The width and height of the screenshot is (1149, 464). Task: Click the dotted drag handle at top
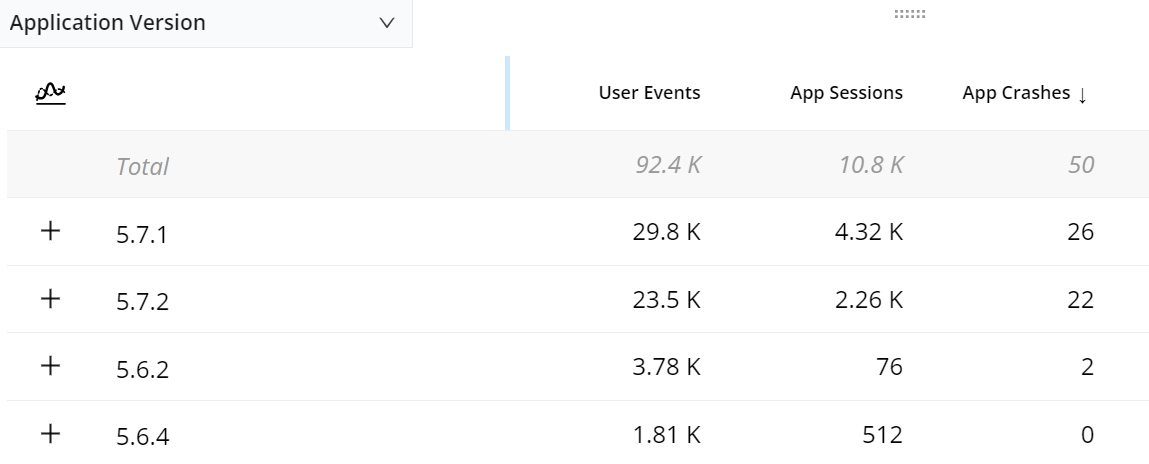click(909, 14)
